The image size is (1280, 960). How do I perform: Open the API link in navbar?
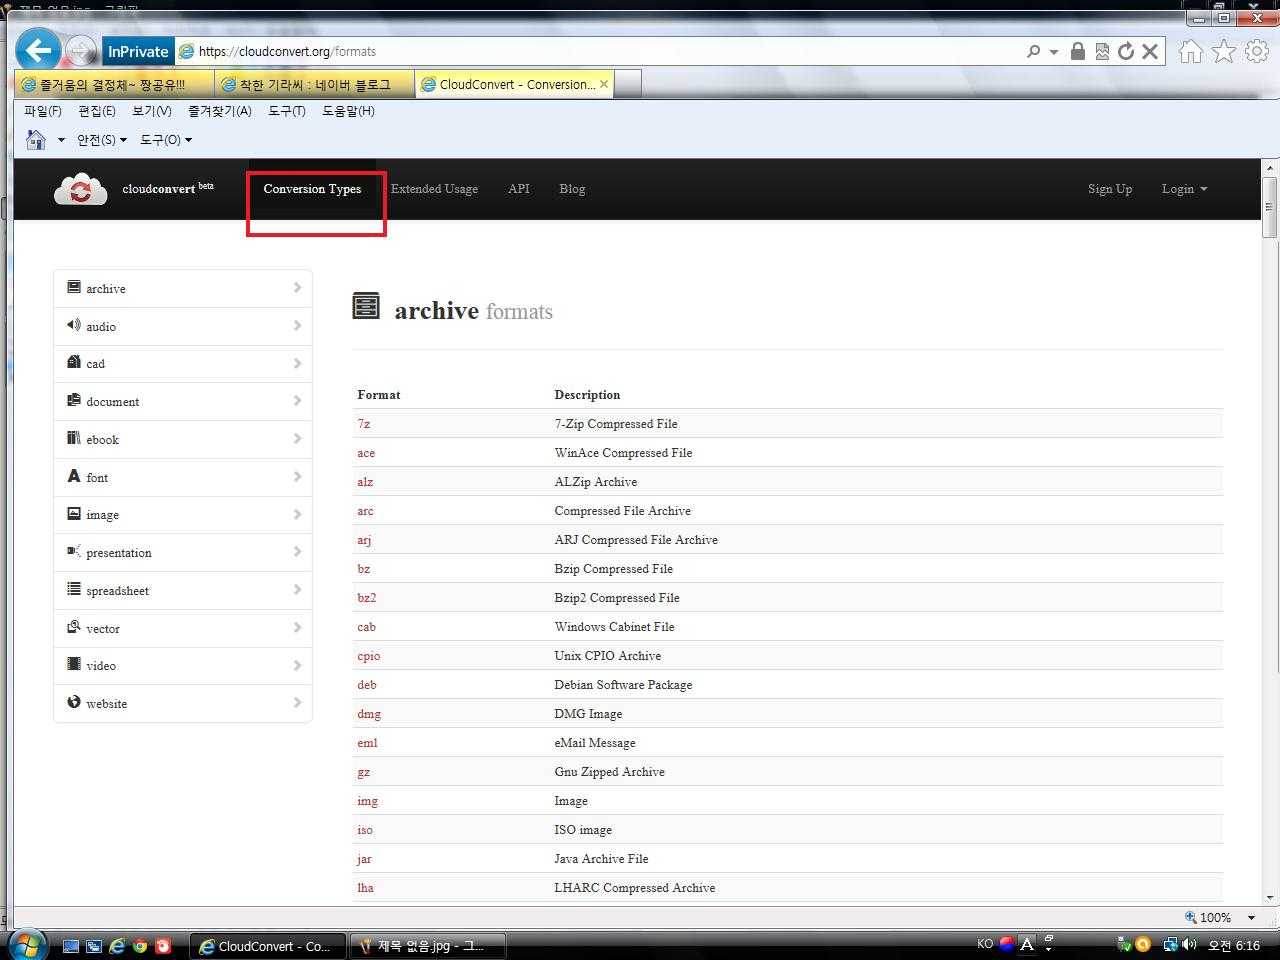519,189
